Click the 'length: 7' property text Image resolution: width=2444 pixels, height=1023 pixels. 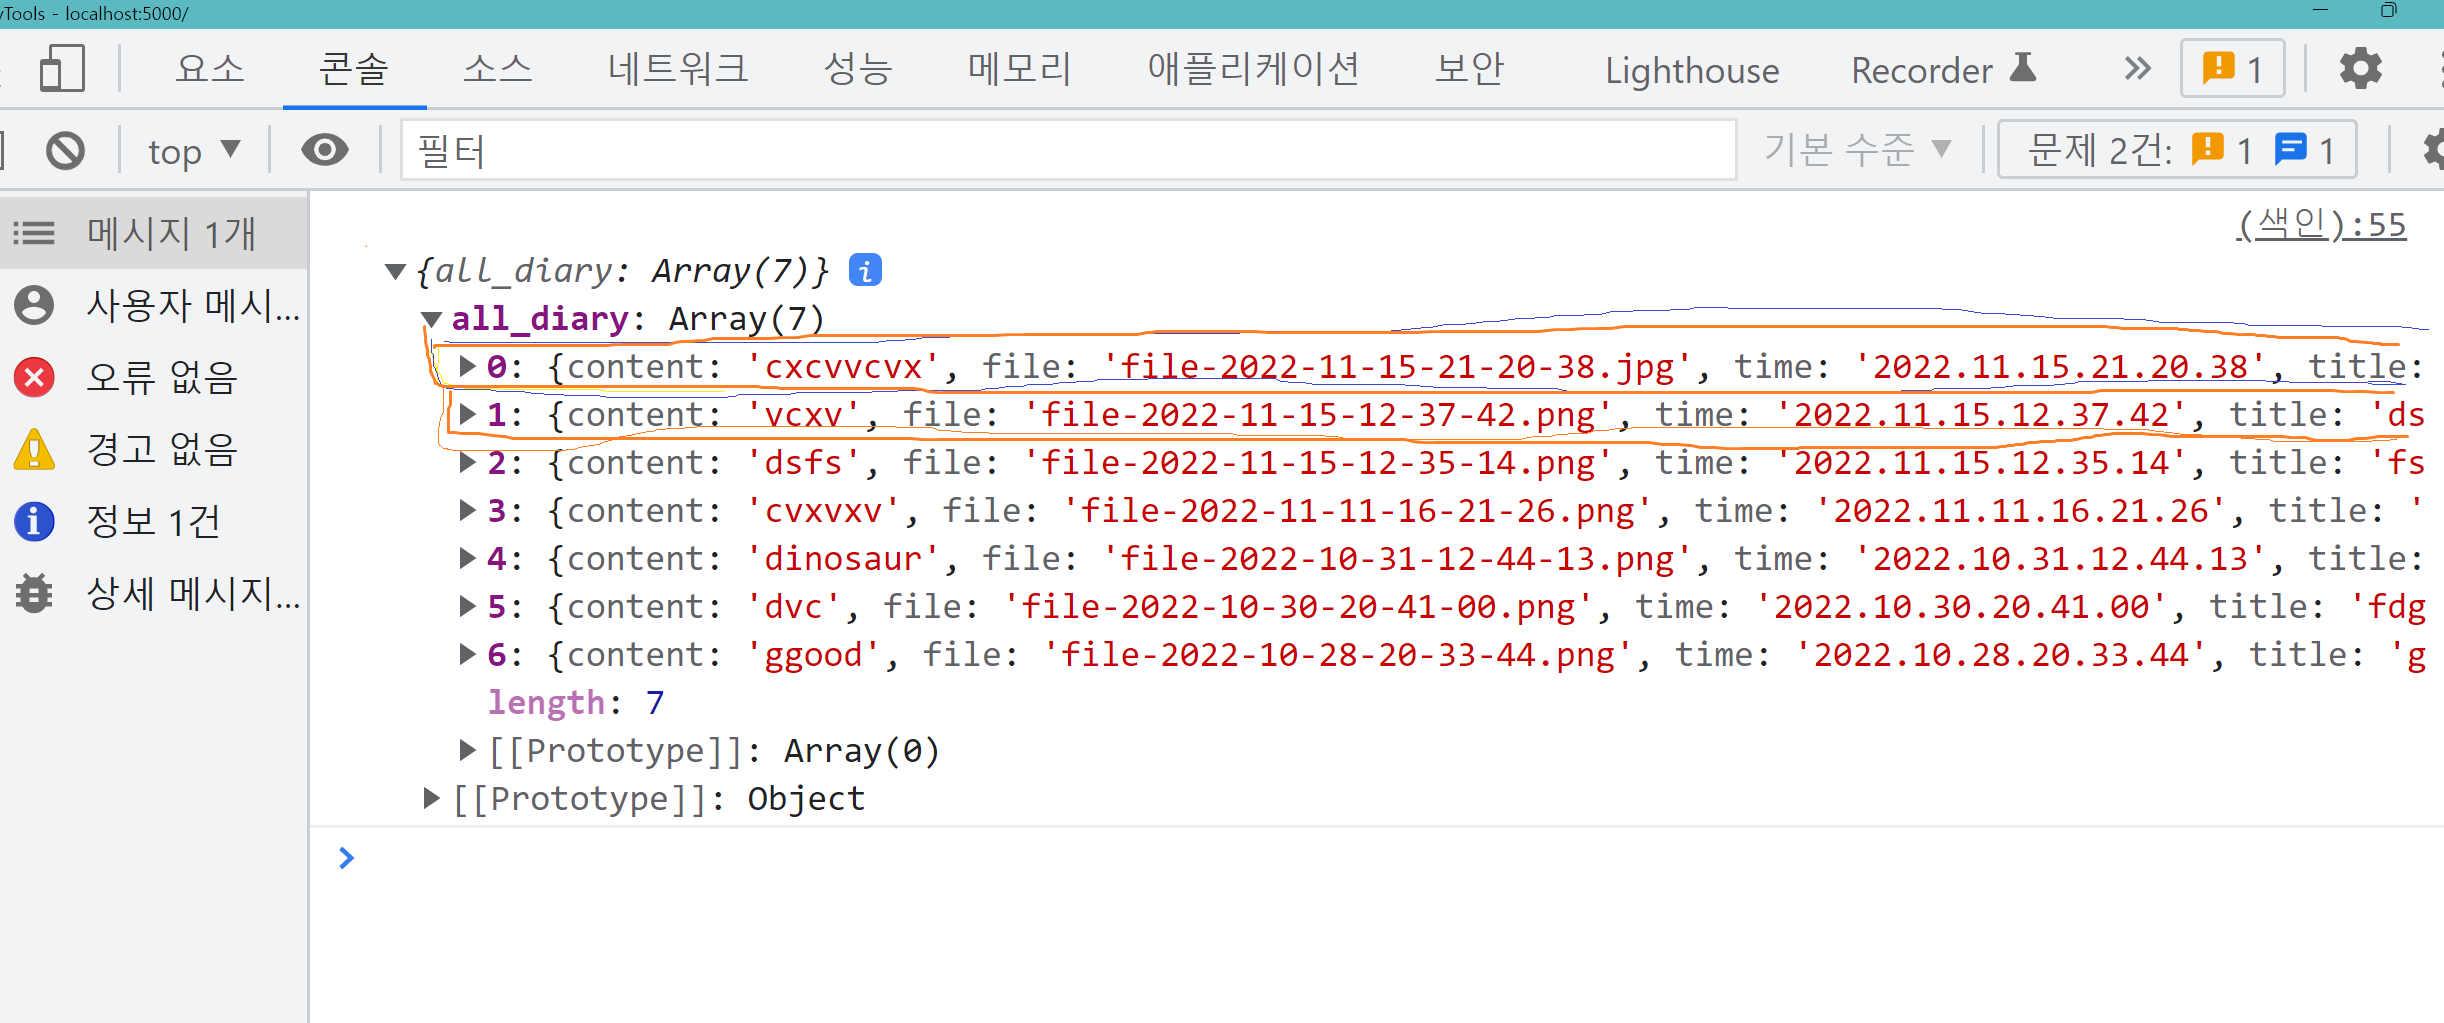576,702
